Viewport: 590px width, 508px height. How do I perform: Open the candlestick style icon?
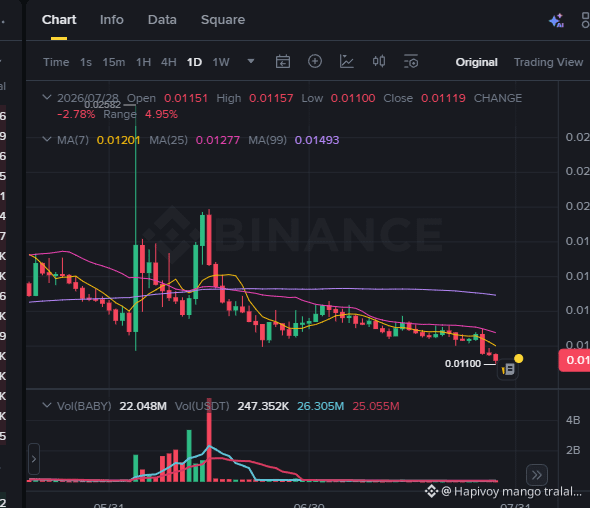coord(379,61)
